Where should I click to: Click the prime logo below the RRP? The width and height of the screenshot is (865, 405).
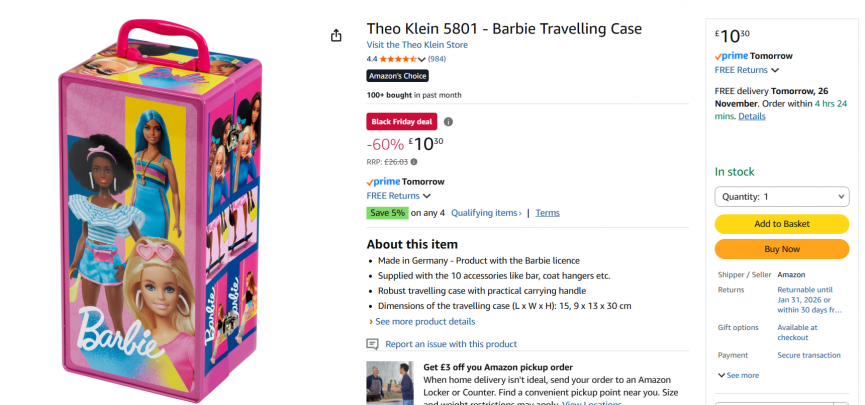click(383, 181)
